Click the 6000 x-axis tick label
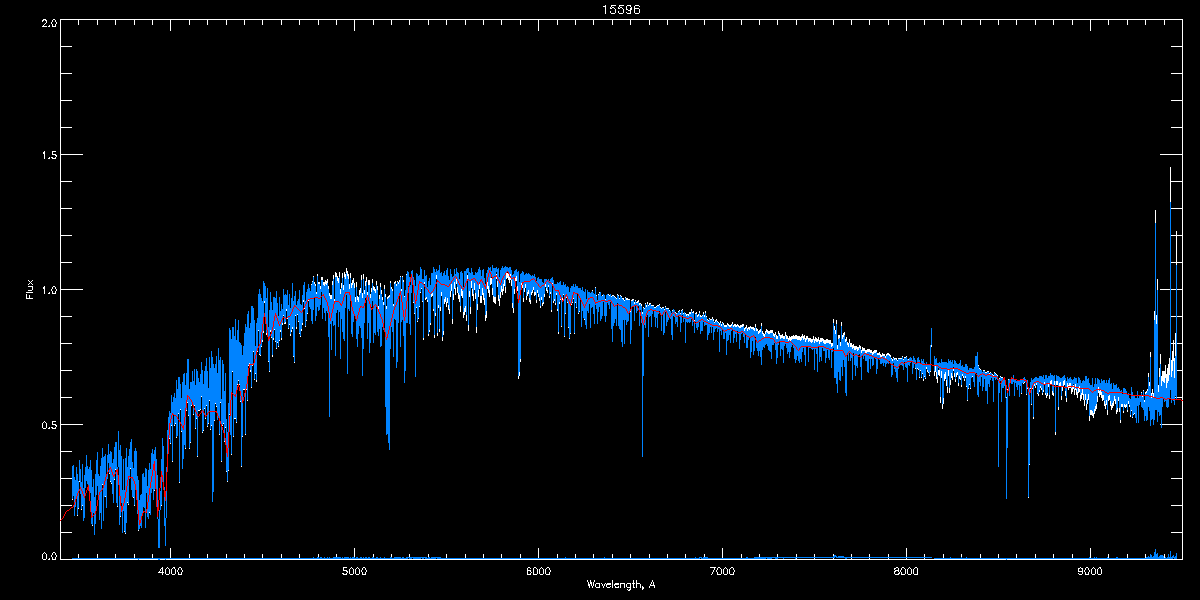The height and width of the screenshot is (600, 1200). click(538, 572)
